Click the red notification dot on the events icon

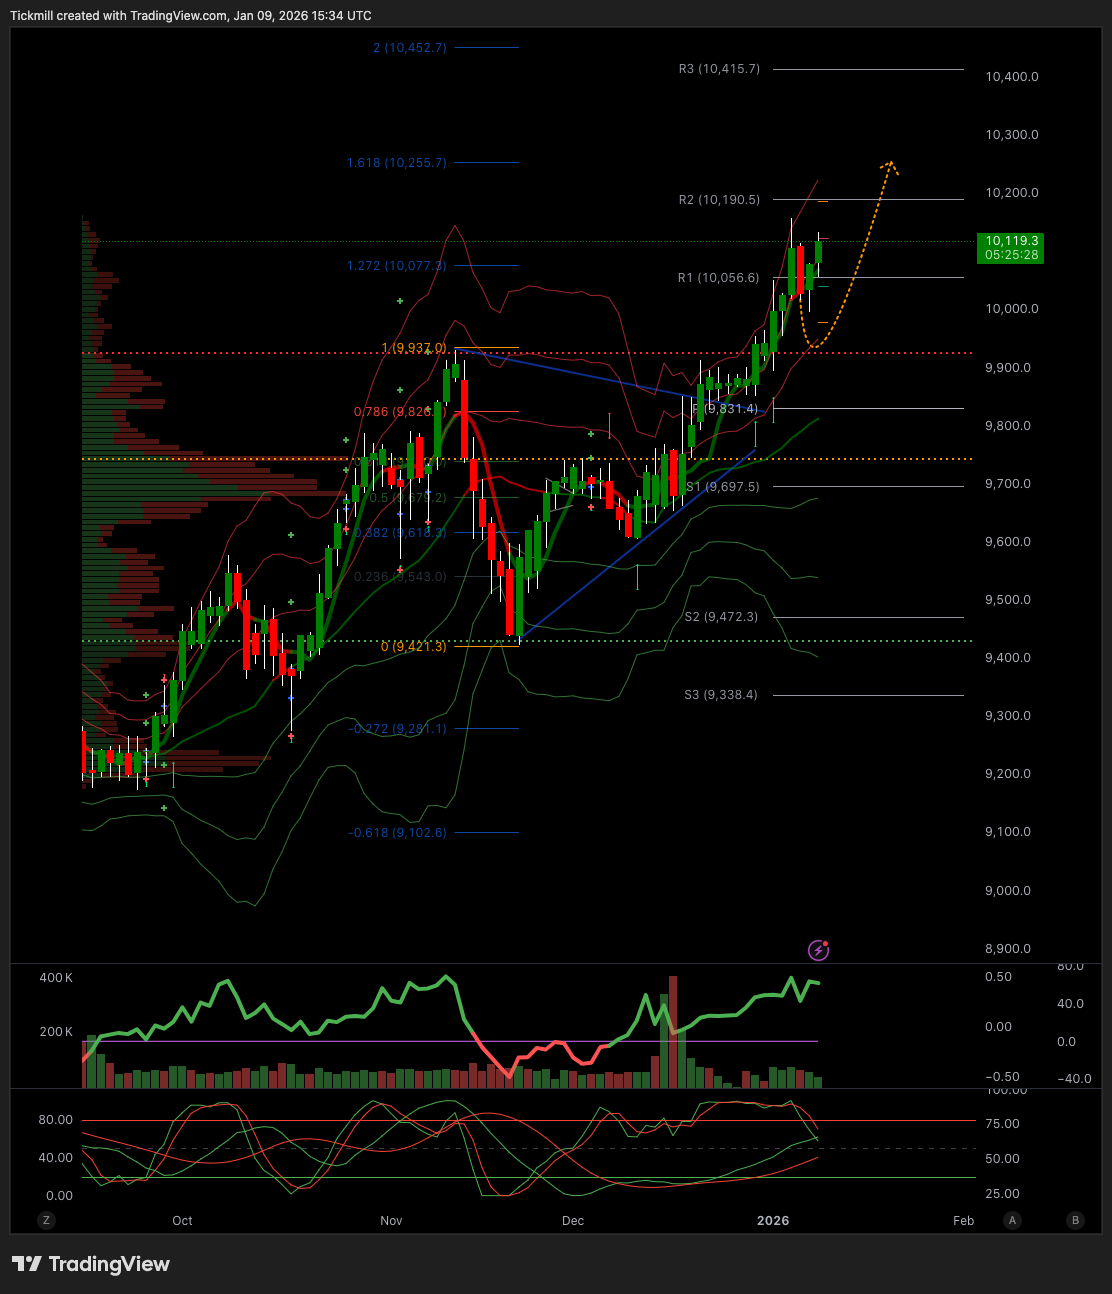tap(827, 943)
